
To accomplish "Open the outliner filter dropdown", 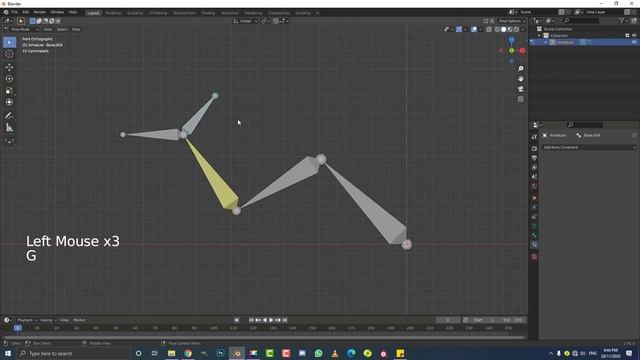I will (623, 20).
